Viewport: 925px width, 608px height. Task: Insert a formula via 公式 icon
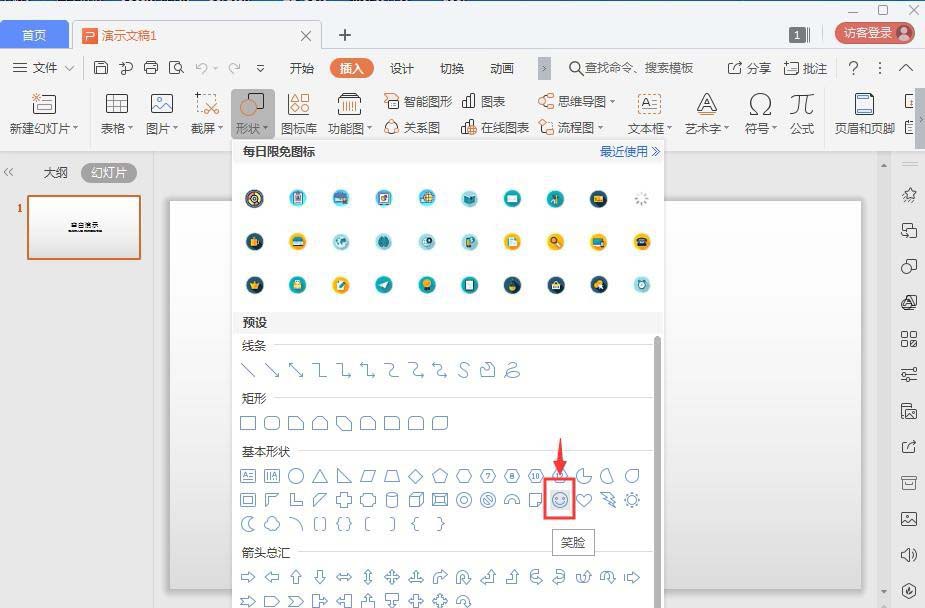[801, 112]
